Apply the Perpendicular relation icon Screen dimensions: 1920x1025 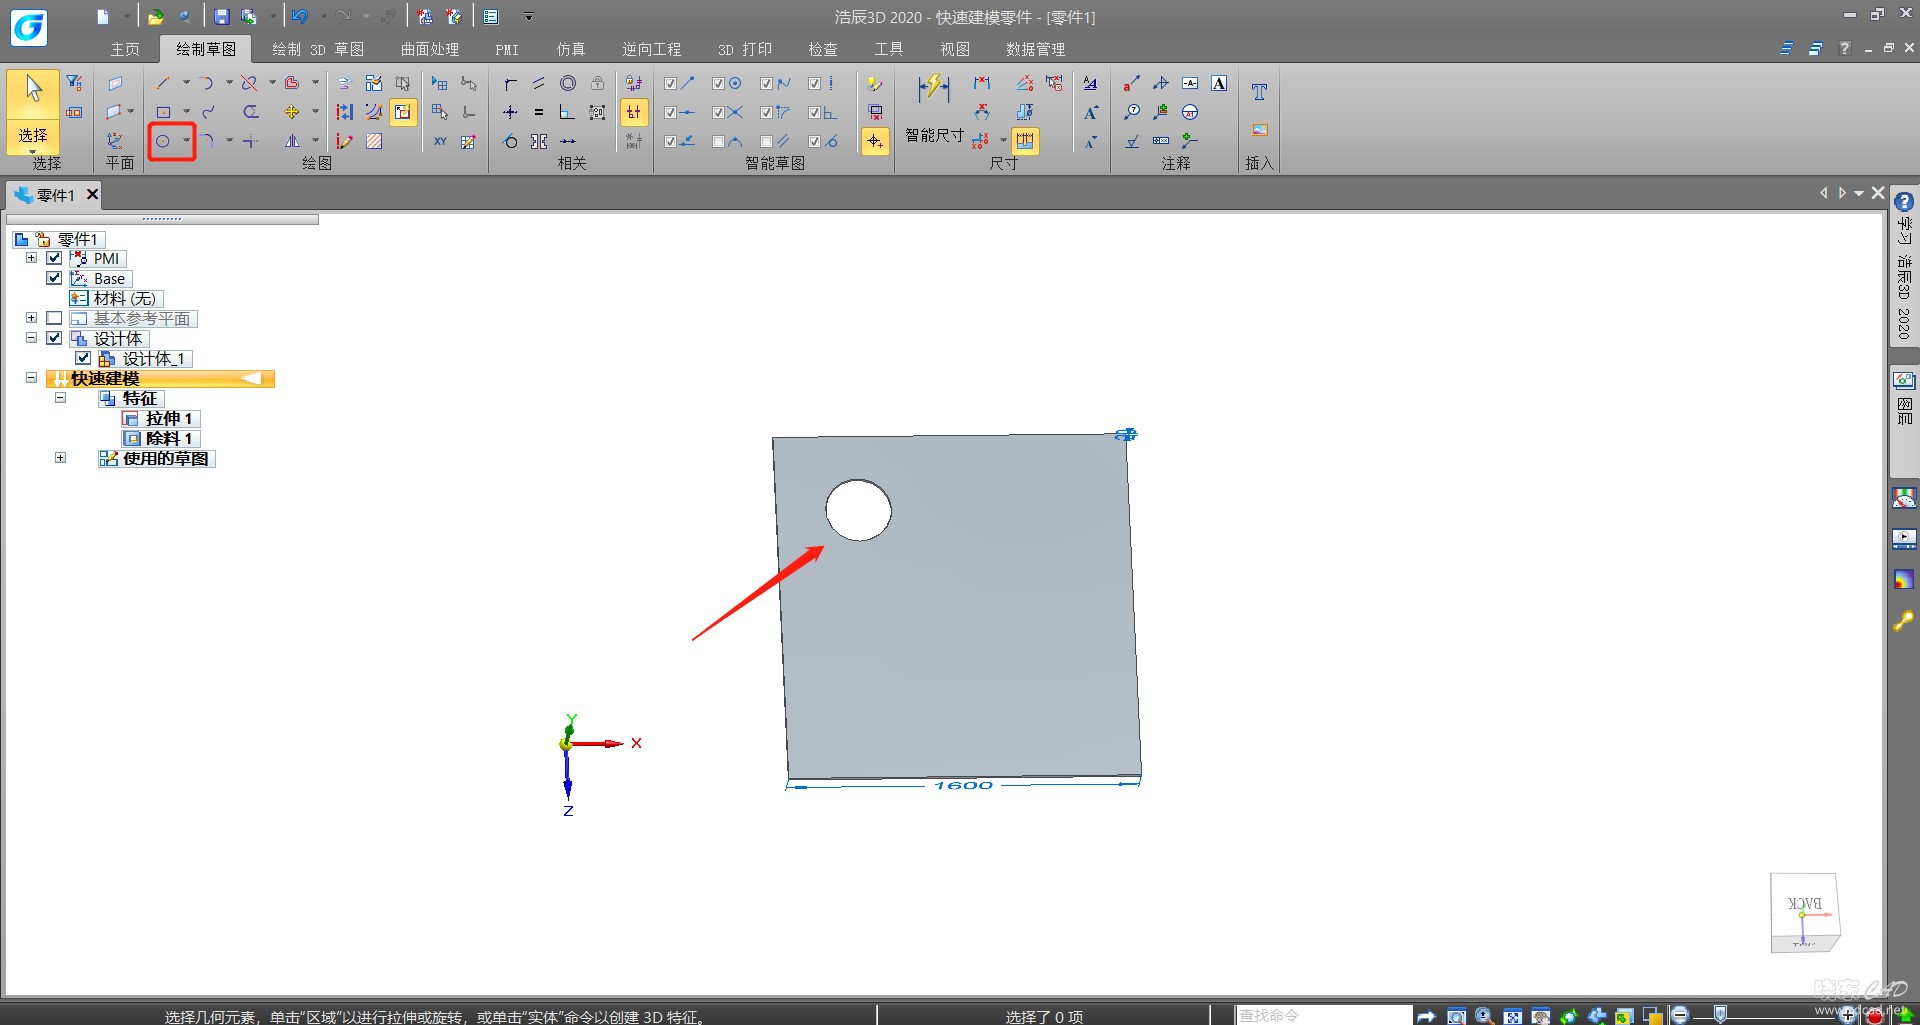point(568,112)
